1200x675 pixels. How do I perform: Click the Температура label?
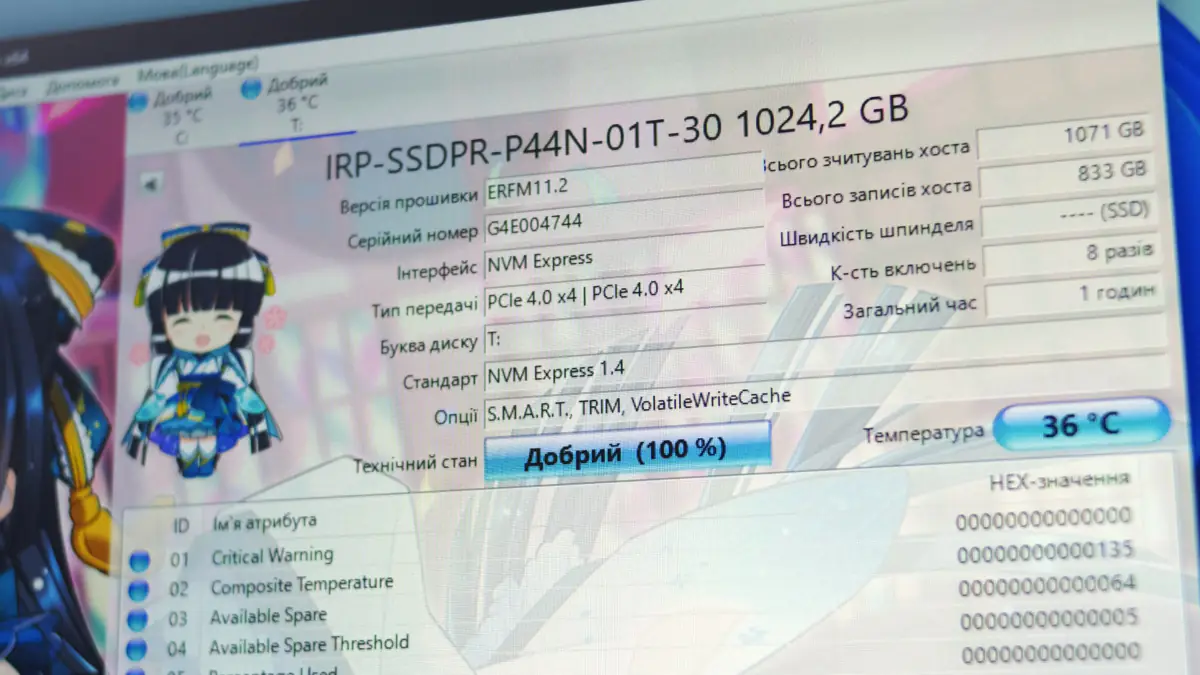coord(924,434)
